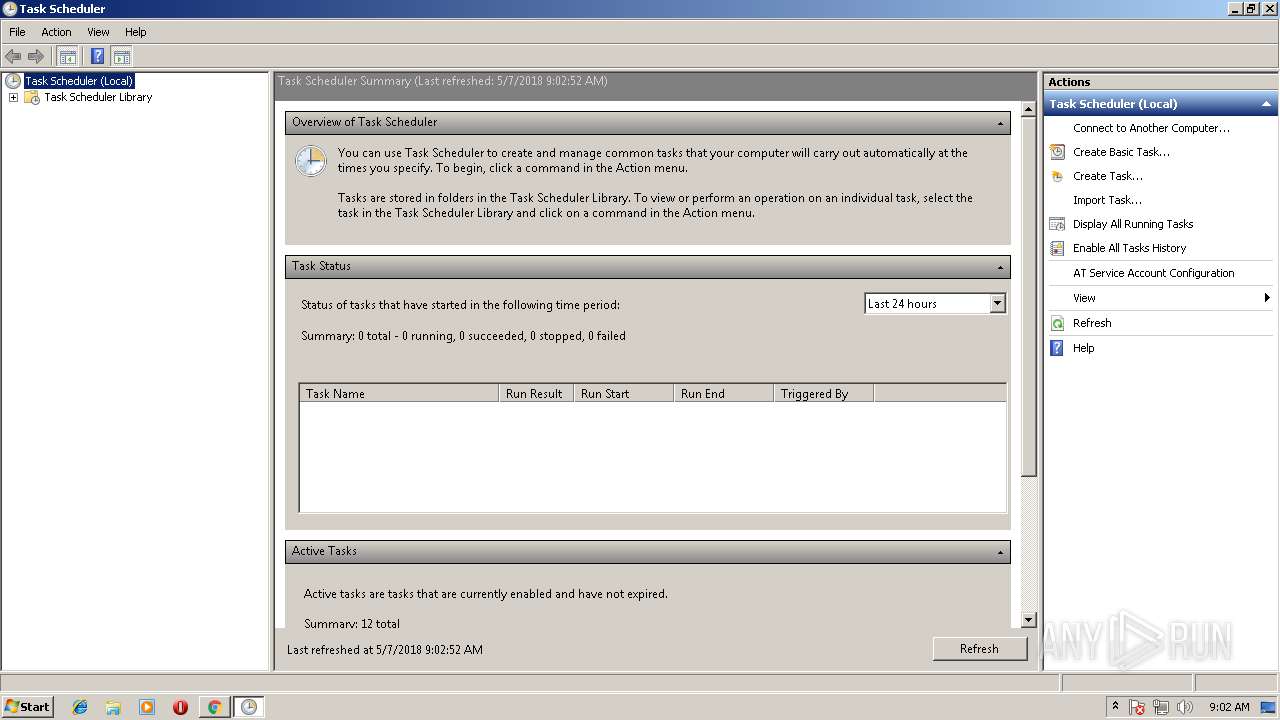Sort by the Run Start column header
Image resolution: width=1280 pixels, height=720 pixels.
[623, 394]
